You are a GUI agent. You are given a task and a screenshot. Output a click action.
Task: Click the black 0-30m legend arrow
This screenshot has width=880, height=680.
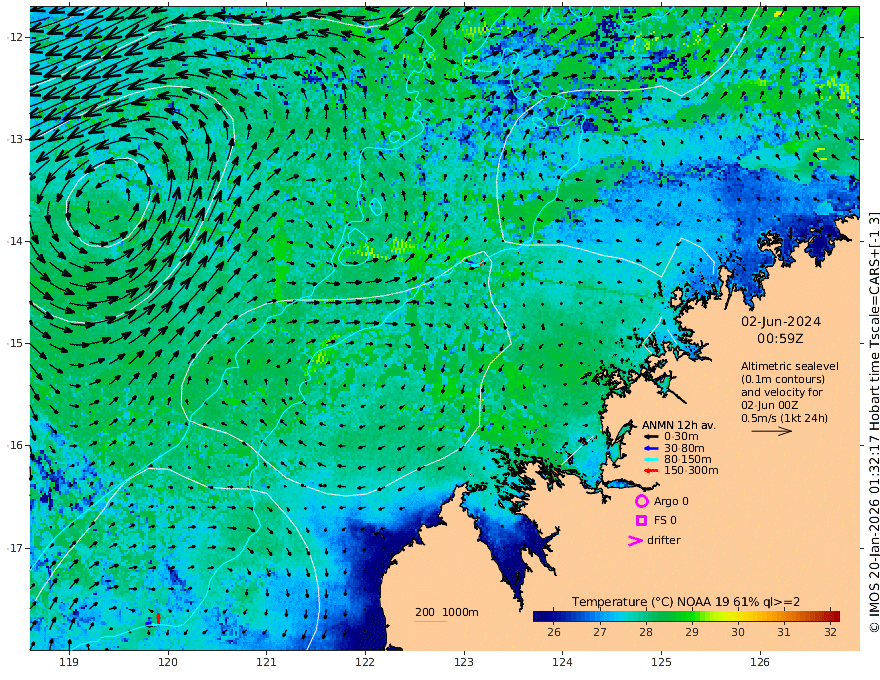(650, 437)
